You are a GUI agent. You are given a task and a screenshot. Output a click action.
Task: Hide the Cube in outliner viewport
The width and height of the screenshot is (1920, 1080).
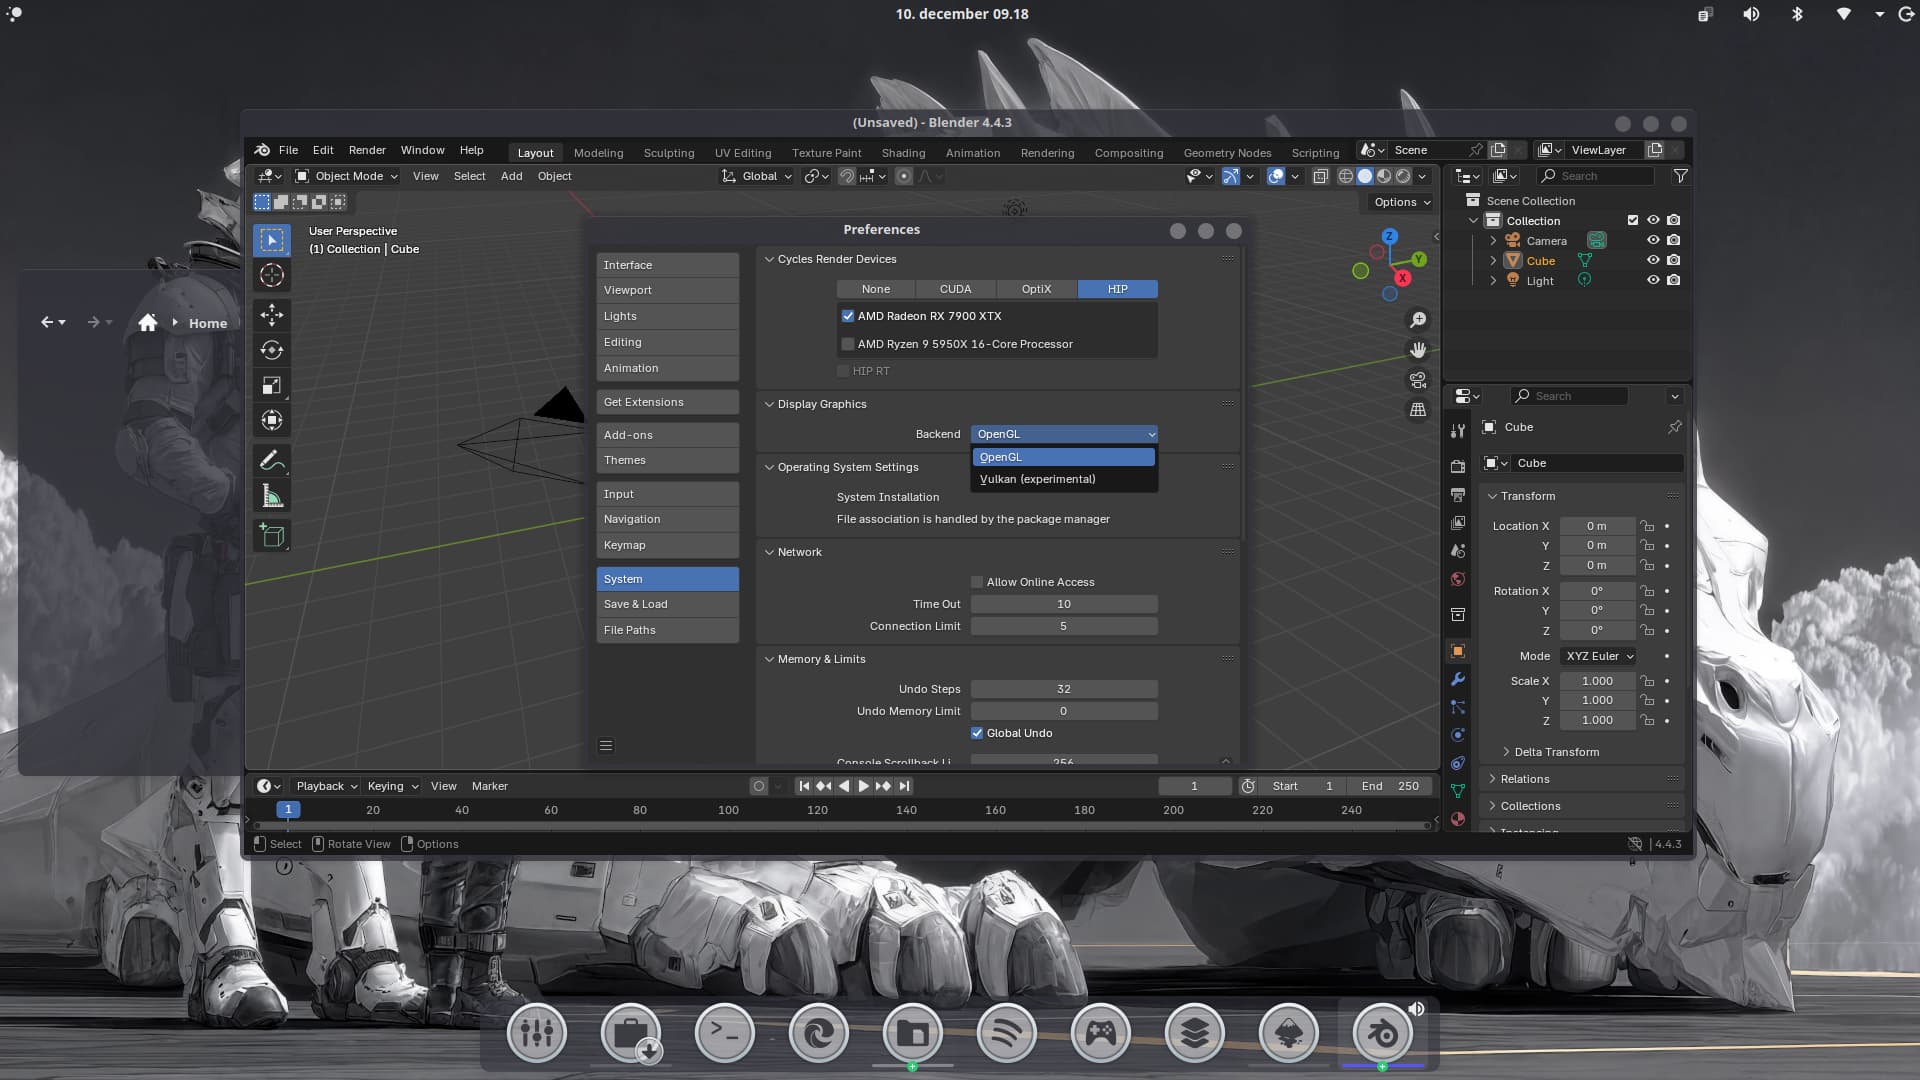[x=1652, y=260]
